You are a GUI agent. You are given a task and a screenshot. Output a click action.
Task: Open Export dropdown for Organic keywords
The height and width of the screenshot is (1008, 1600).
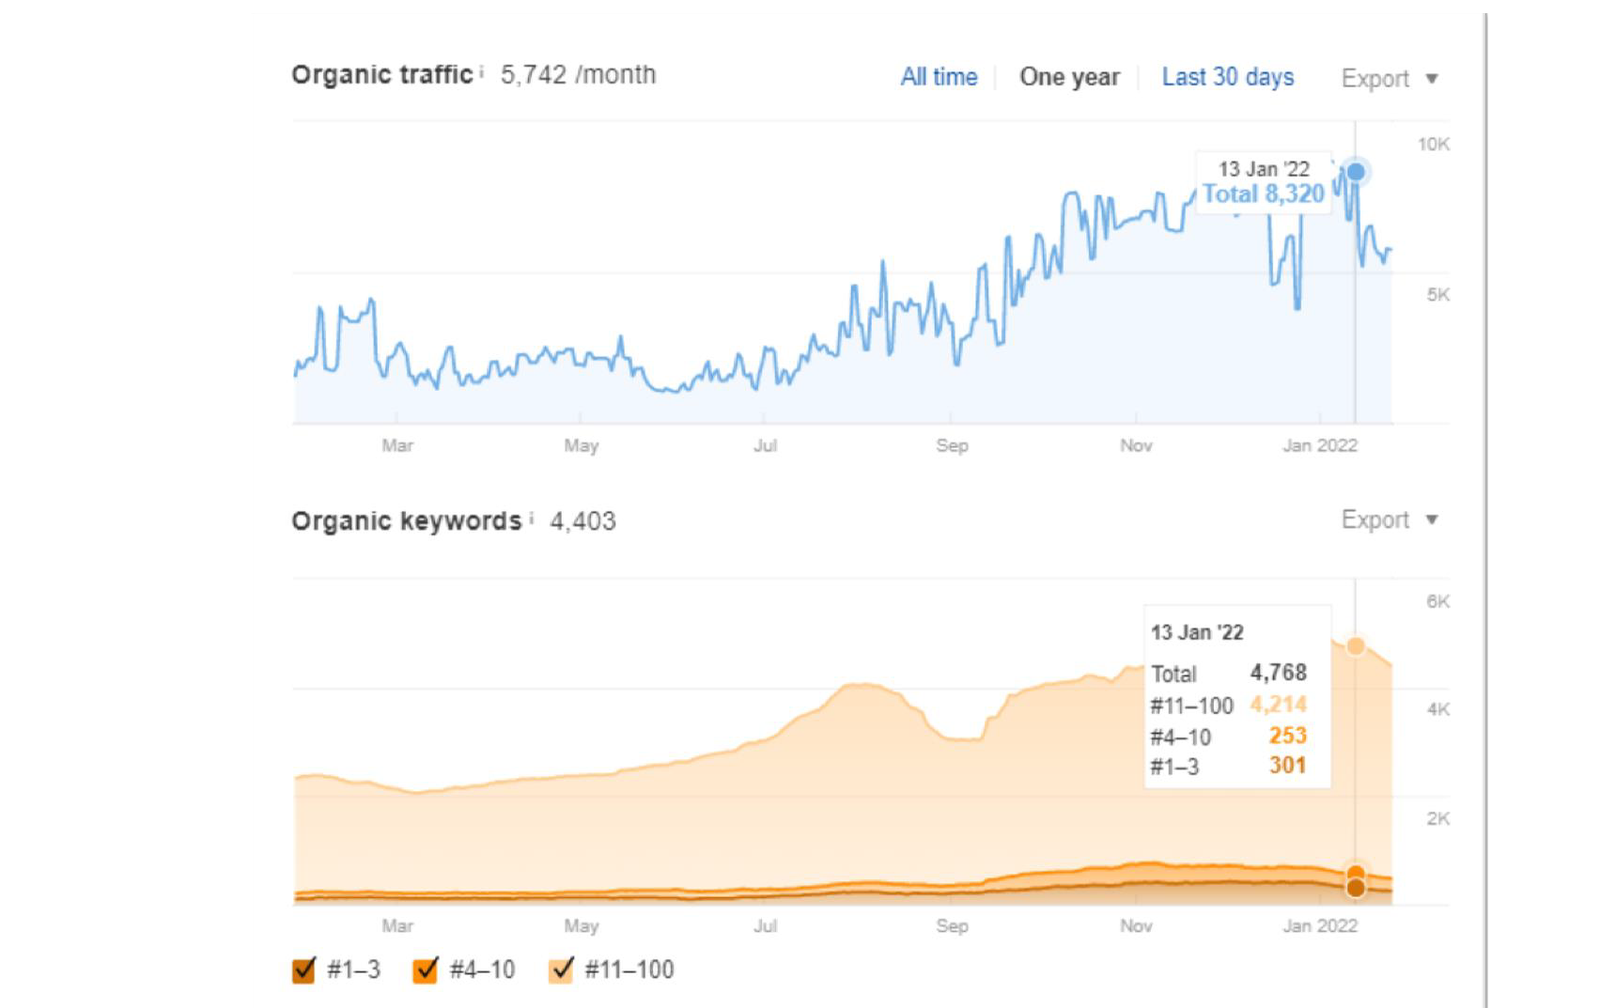point(1375,520)
